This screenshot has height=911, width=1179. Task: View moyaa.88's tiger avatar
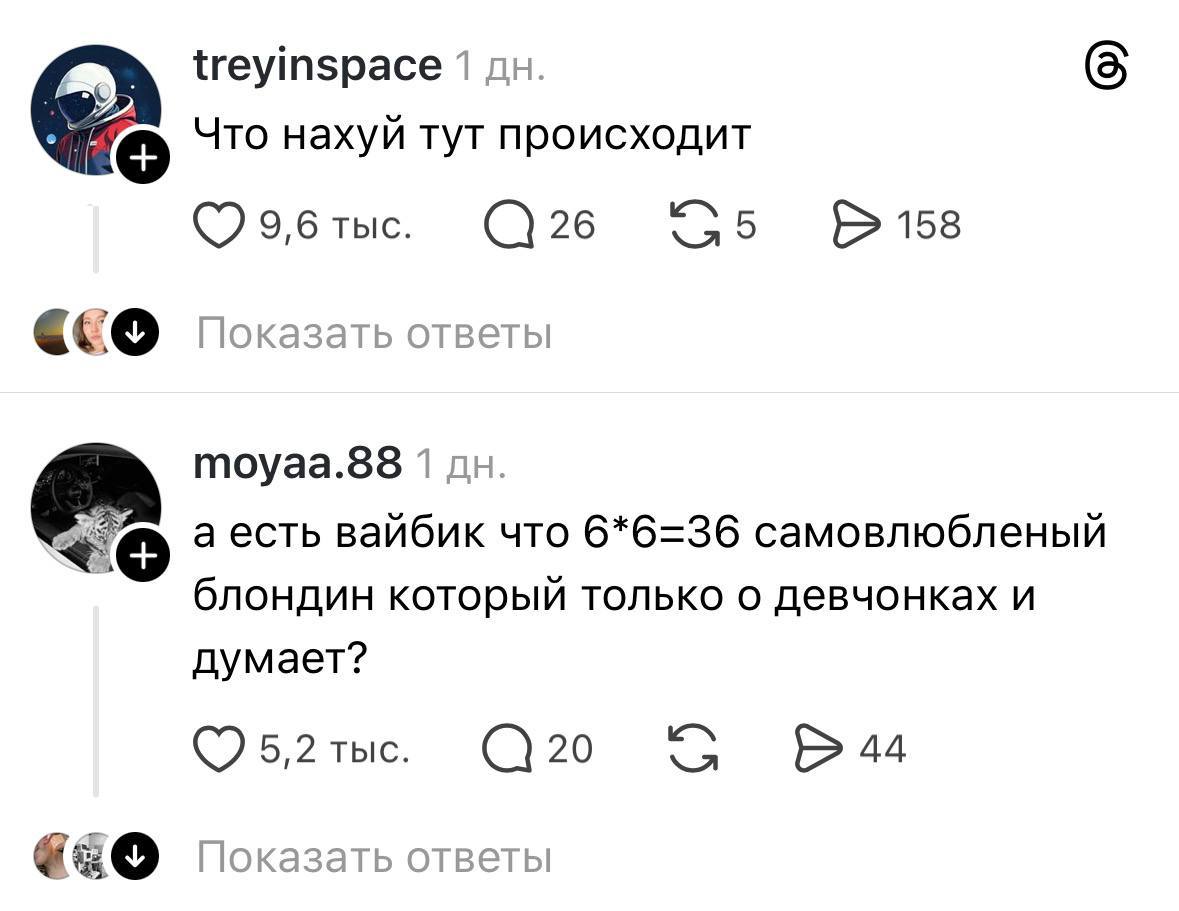[92, 503]
